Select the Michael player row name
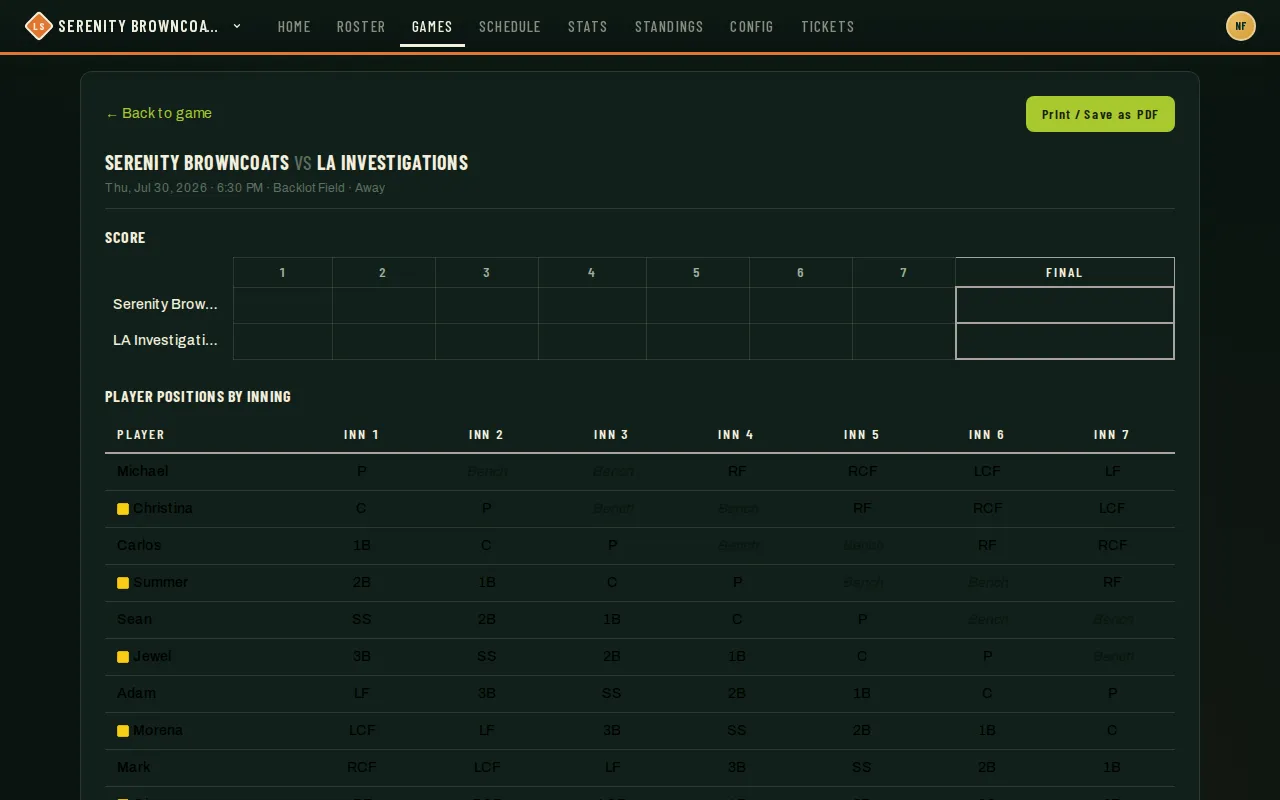The image size is (1280, 800). 143,471
